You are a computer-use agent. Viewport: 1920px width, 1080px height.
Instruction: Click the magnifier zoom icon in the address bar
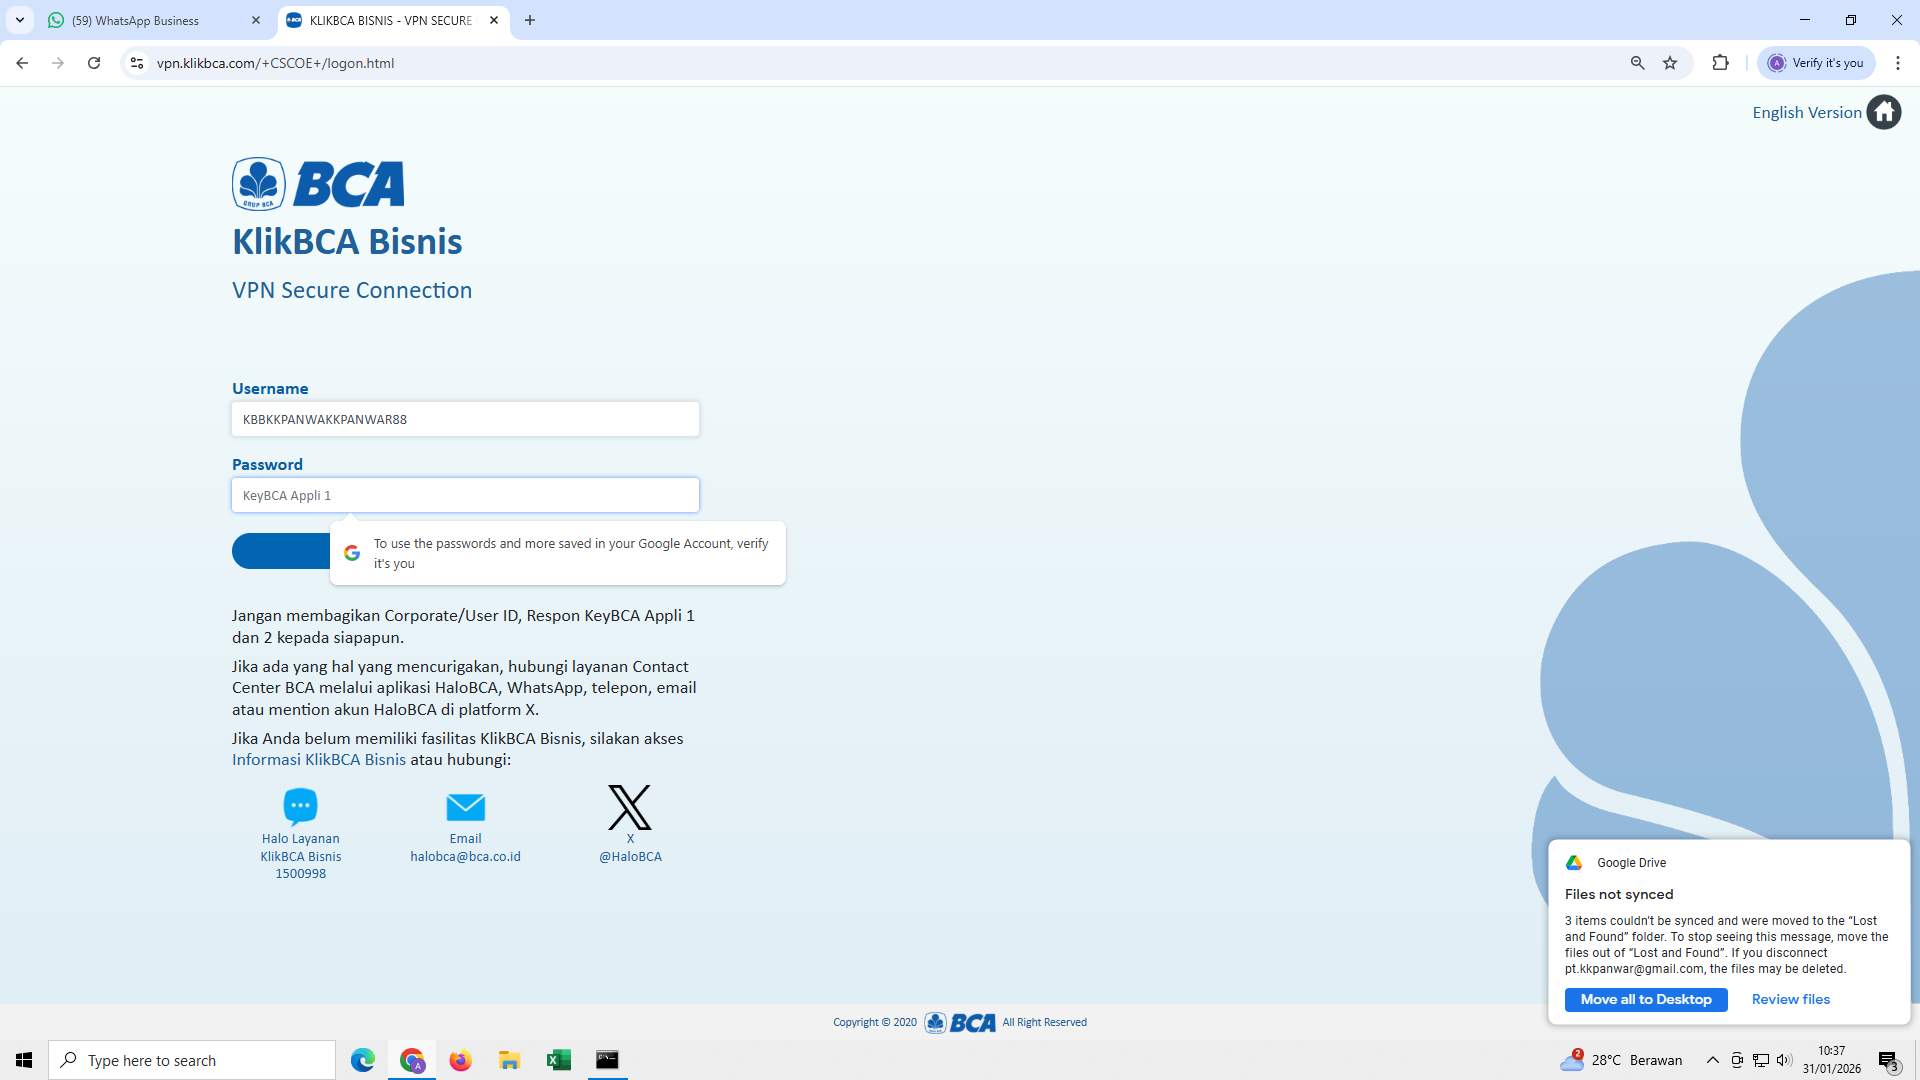click(1637, 62)
